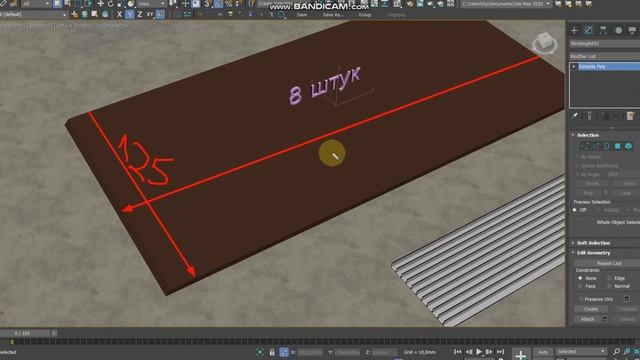Step to previous frame
This screenshot has width=640, height=360.
[469, 352]
